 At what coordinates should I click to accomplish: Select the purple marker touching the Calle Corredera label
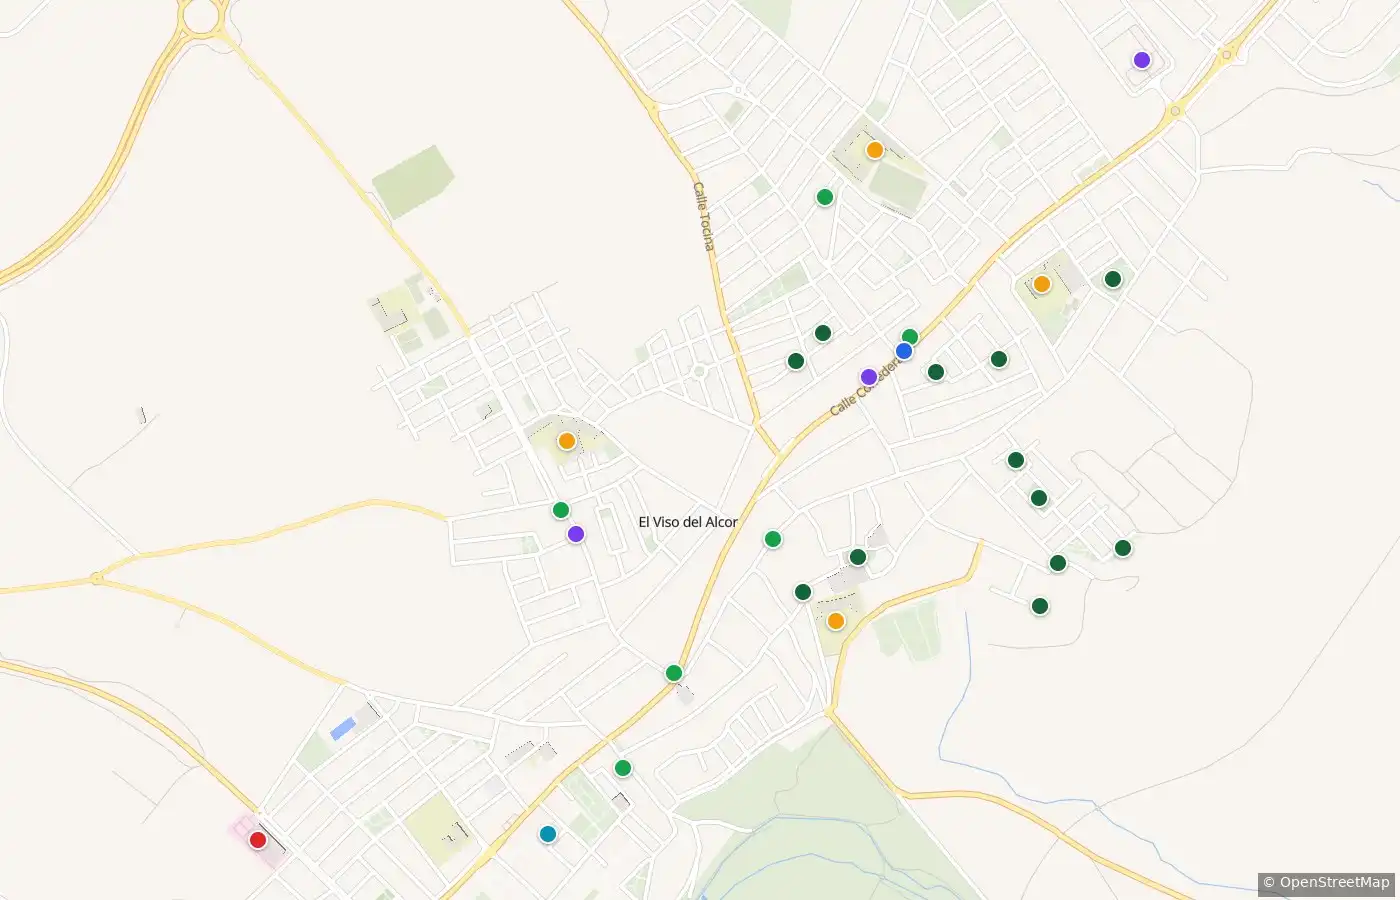click(x=869, y=377)
